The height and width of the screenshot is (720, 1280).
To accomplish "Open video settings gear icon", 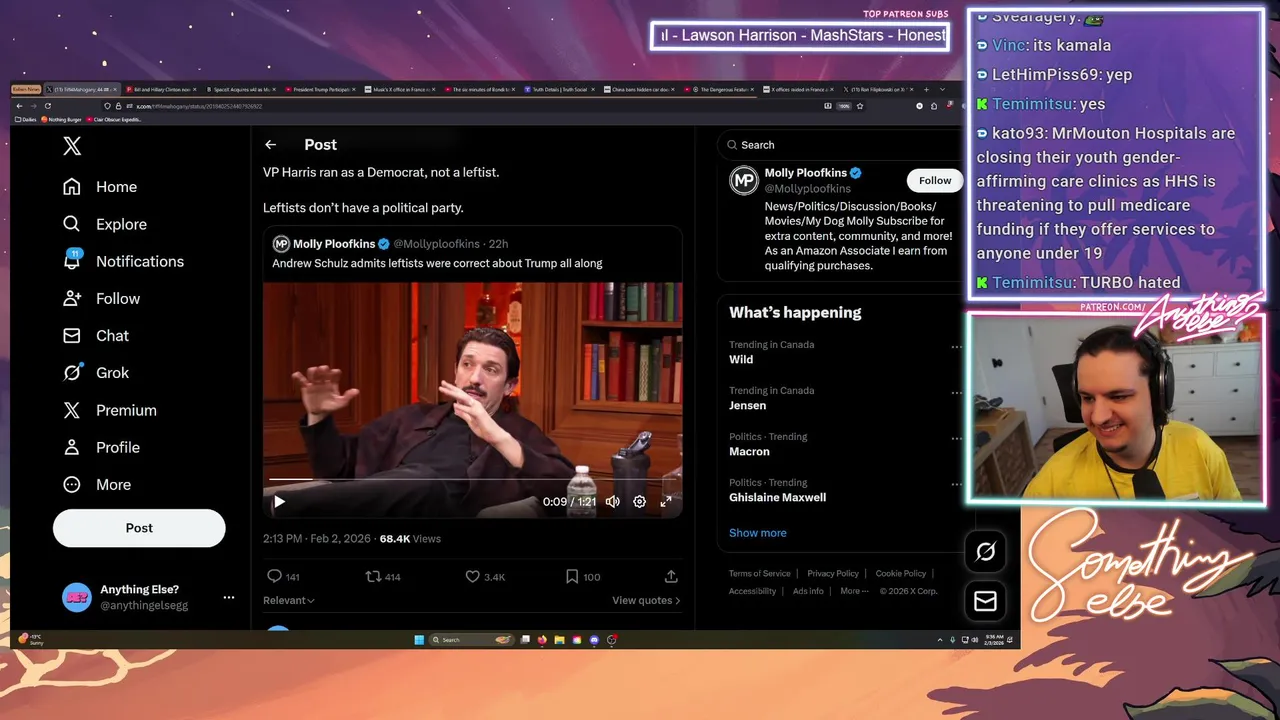I will (x=639, y=502).
